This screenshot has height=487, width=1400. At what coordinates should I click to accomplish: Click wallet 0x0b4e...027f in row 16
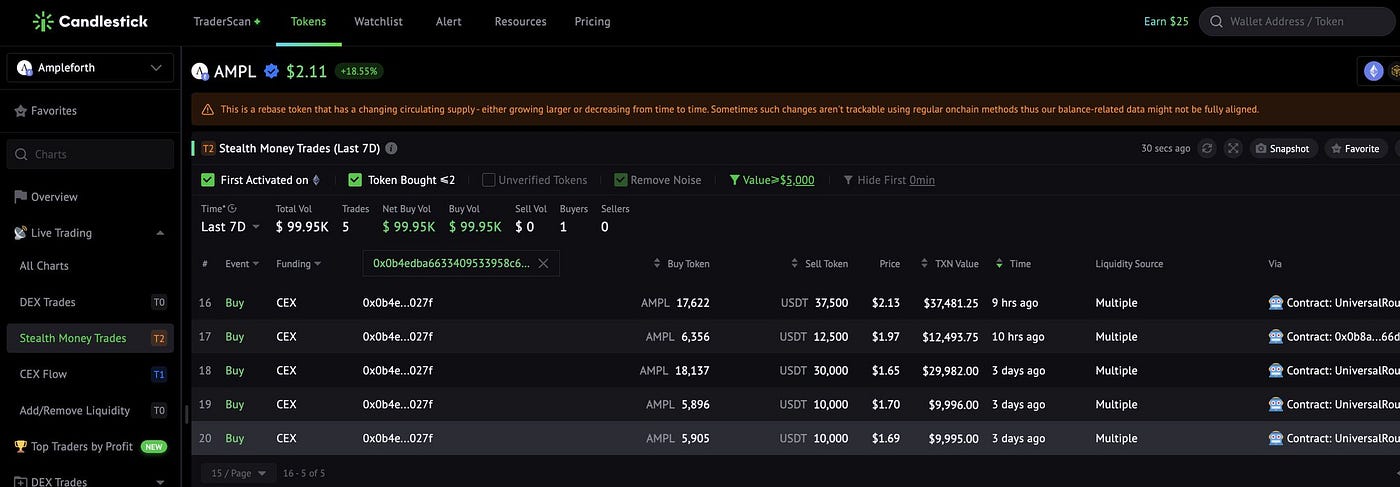398,302
